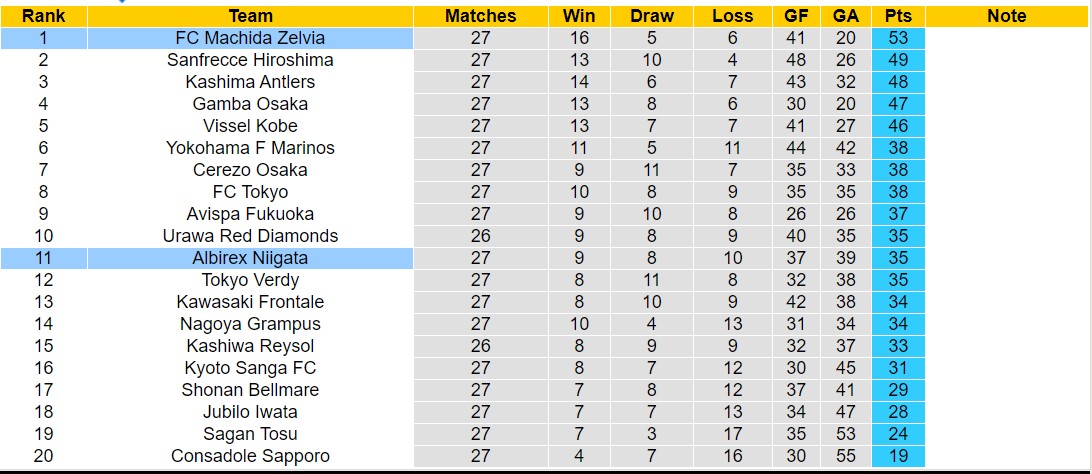Viewport: 1092px width, 474px height.
Task: Select Kashima Antlers in the standings
Action: tap(250, 82)
